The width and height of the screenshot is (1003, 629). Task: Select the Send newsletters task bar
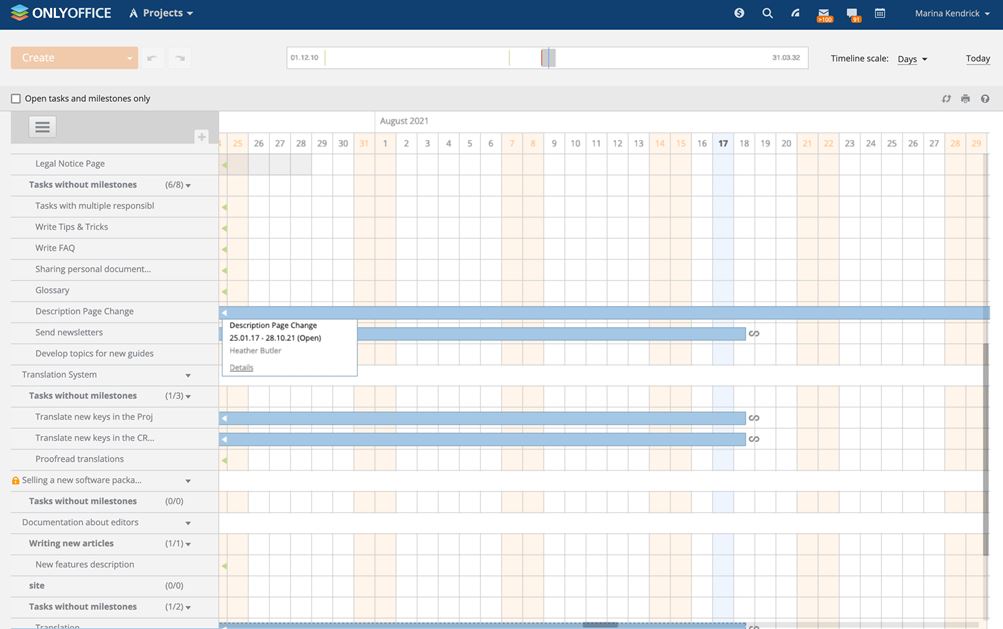[550, 333]
